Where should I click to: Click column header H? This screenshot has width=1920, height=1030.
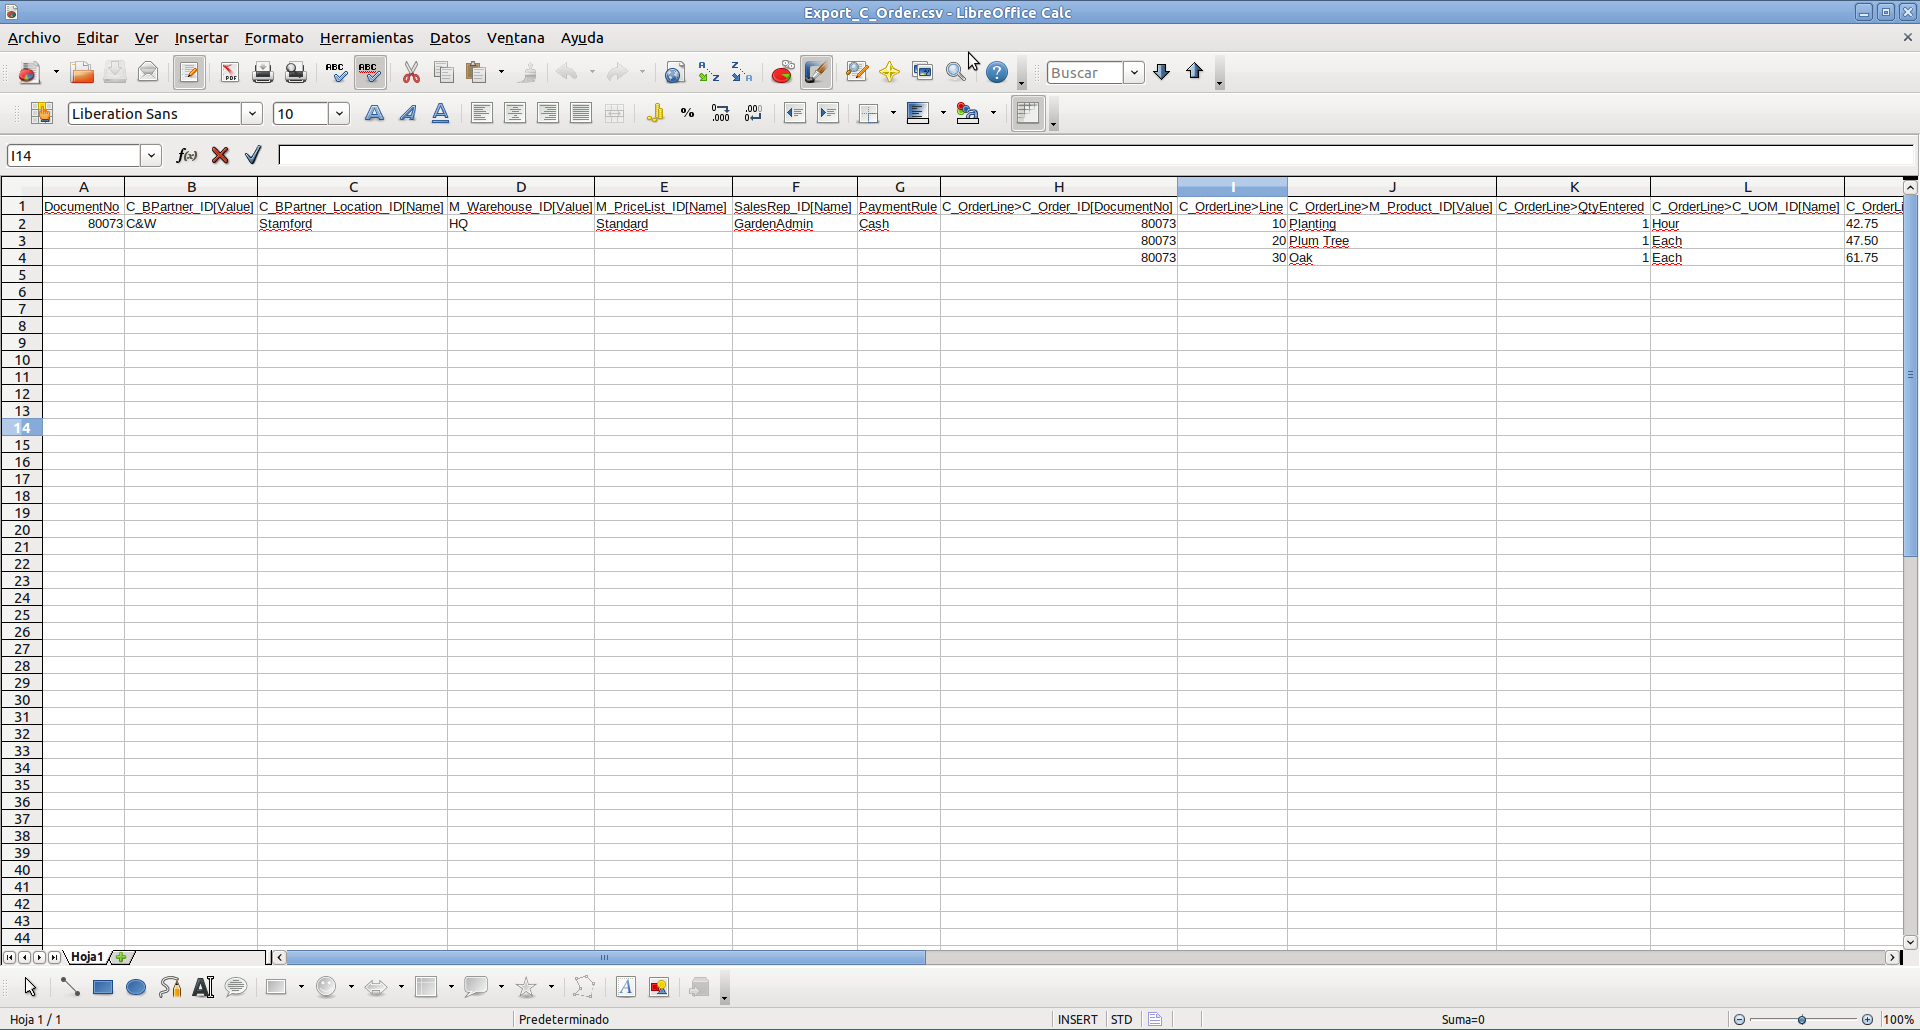[x=1058, y=187]
